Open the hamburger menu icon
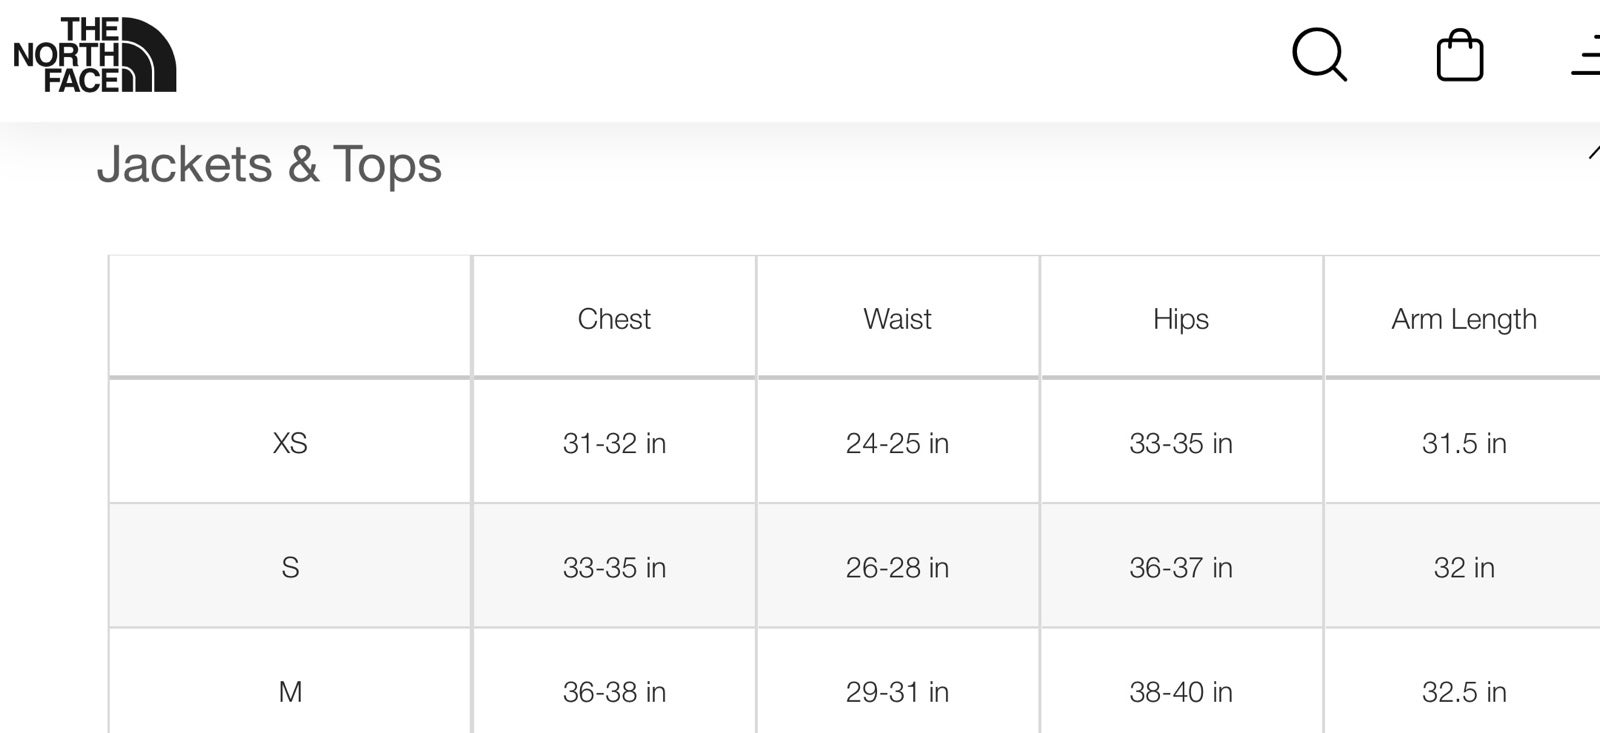Viewport: 1600px width, 733px height. (x=1586, y=55)
